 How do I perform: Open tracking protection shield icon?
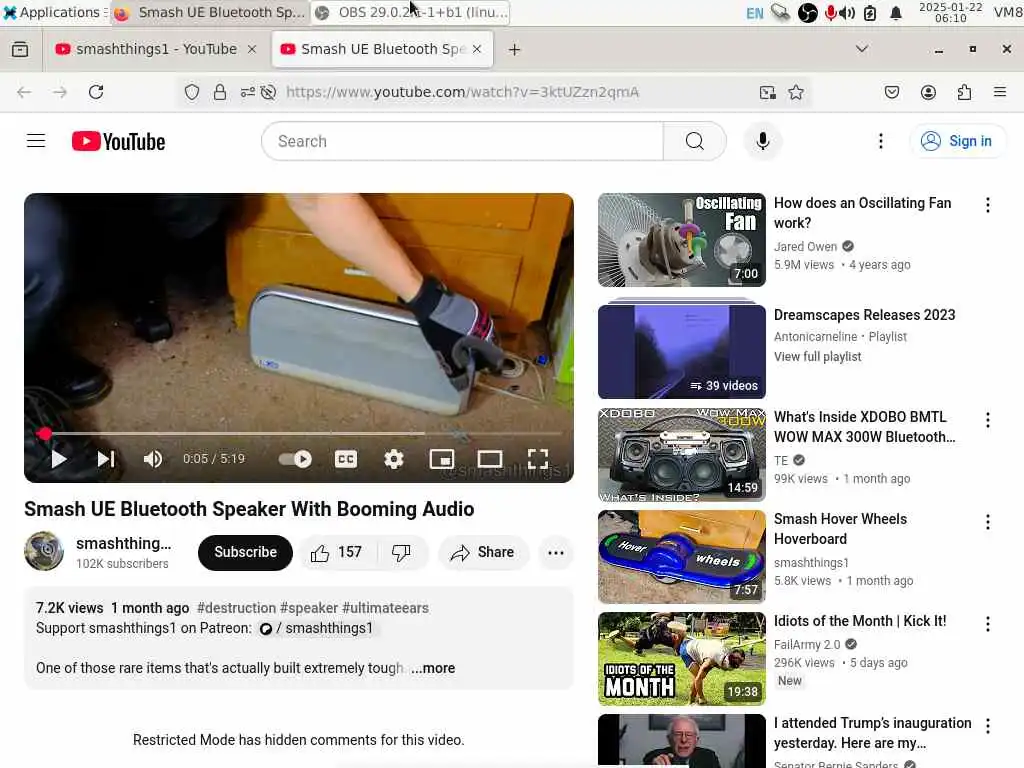click(191, 92)
